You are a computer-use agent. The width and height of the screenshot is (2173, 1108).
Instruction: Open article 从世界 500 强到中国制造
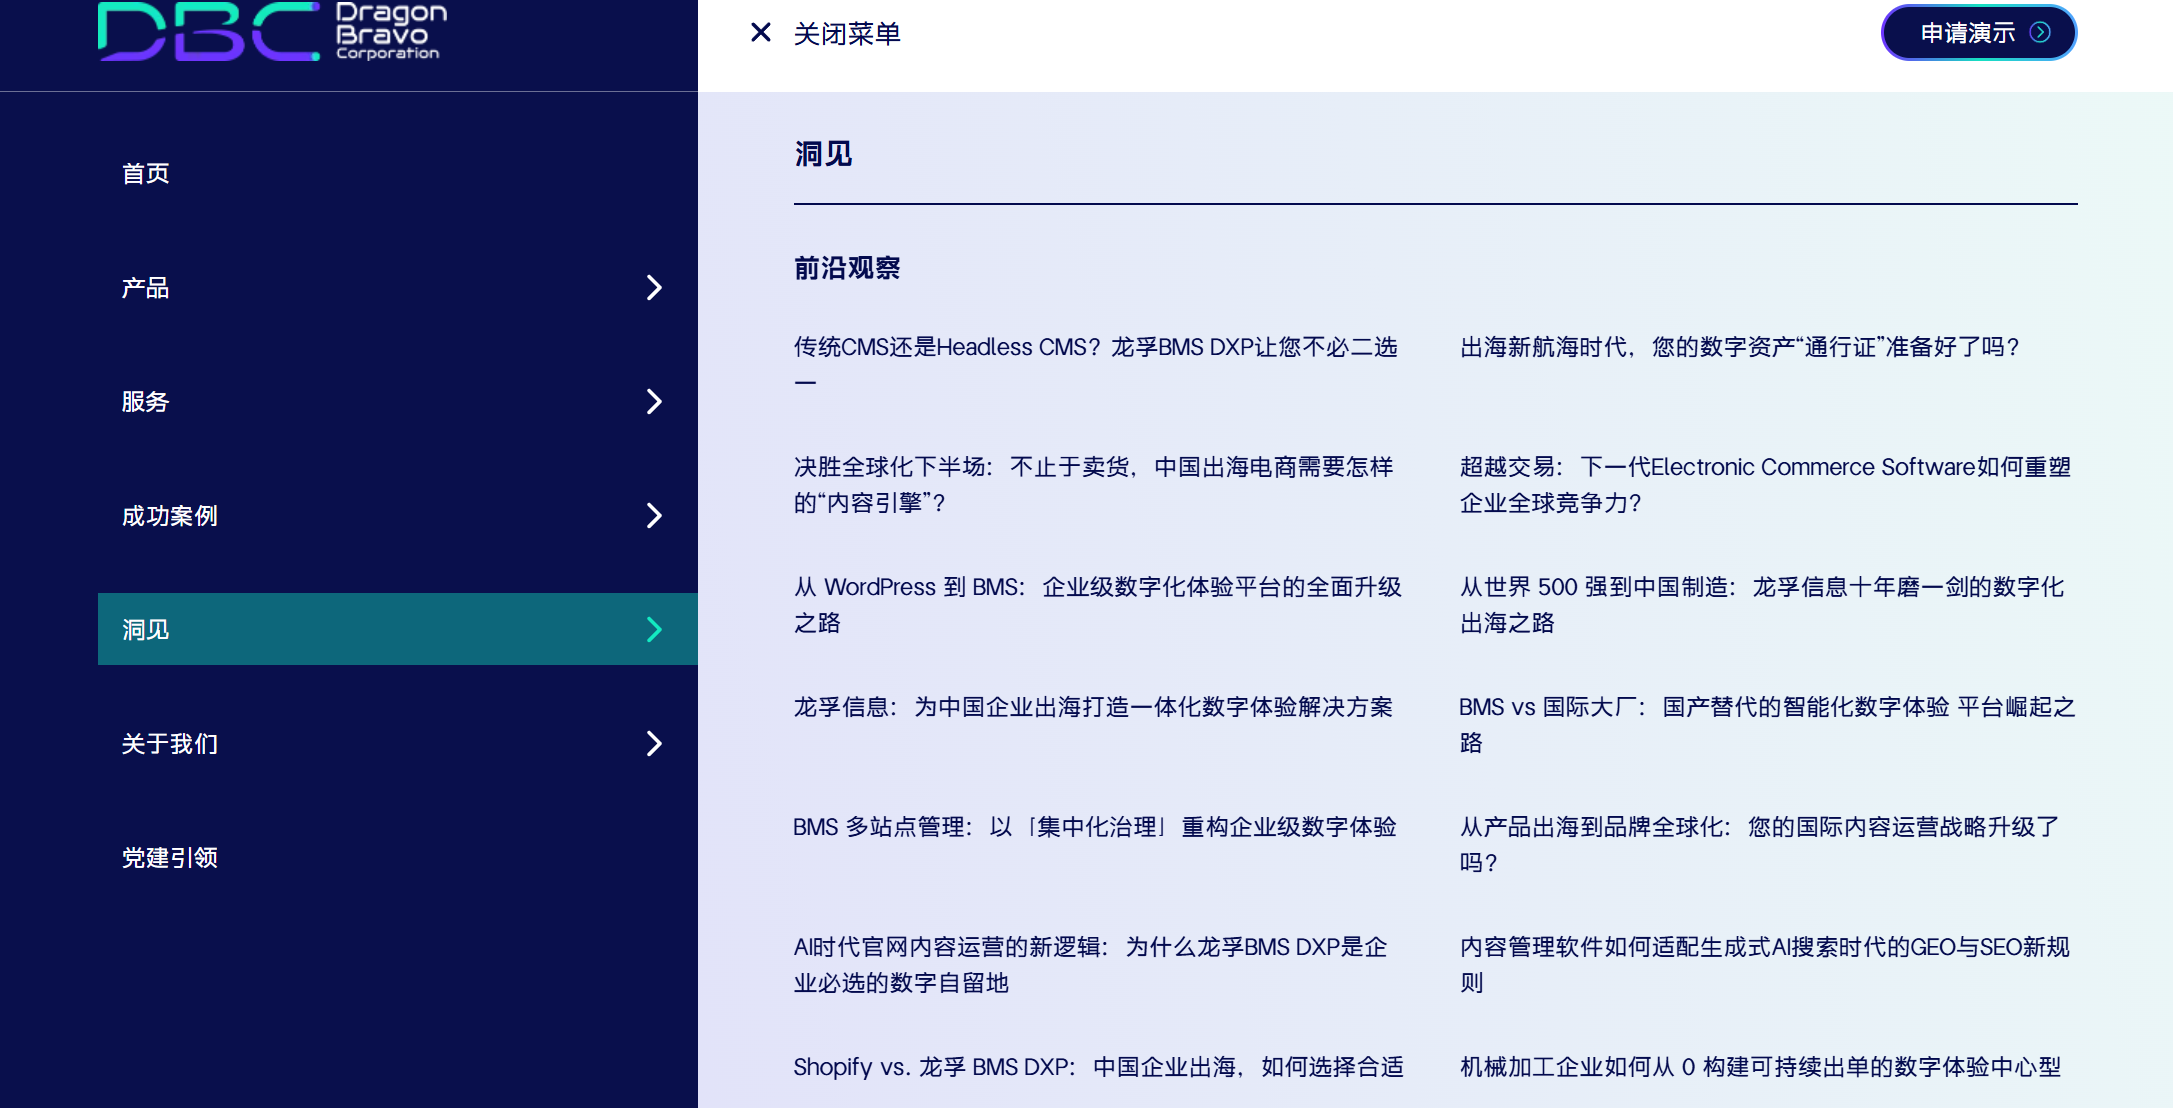coord(1762,605)
